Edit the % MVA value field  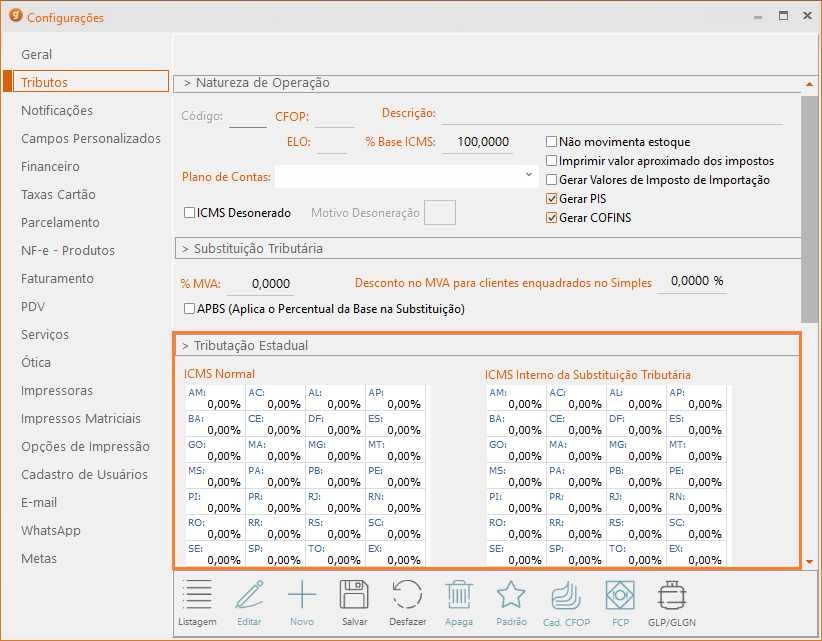click(x=259, y=284)
